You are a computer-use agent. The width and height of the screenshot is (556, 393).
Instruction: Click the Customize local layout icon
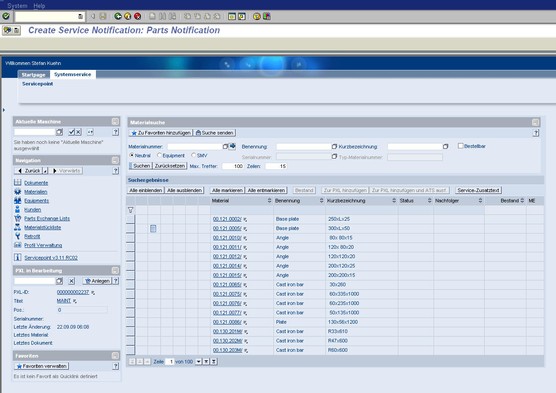point(267,16)
